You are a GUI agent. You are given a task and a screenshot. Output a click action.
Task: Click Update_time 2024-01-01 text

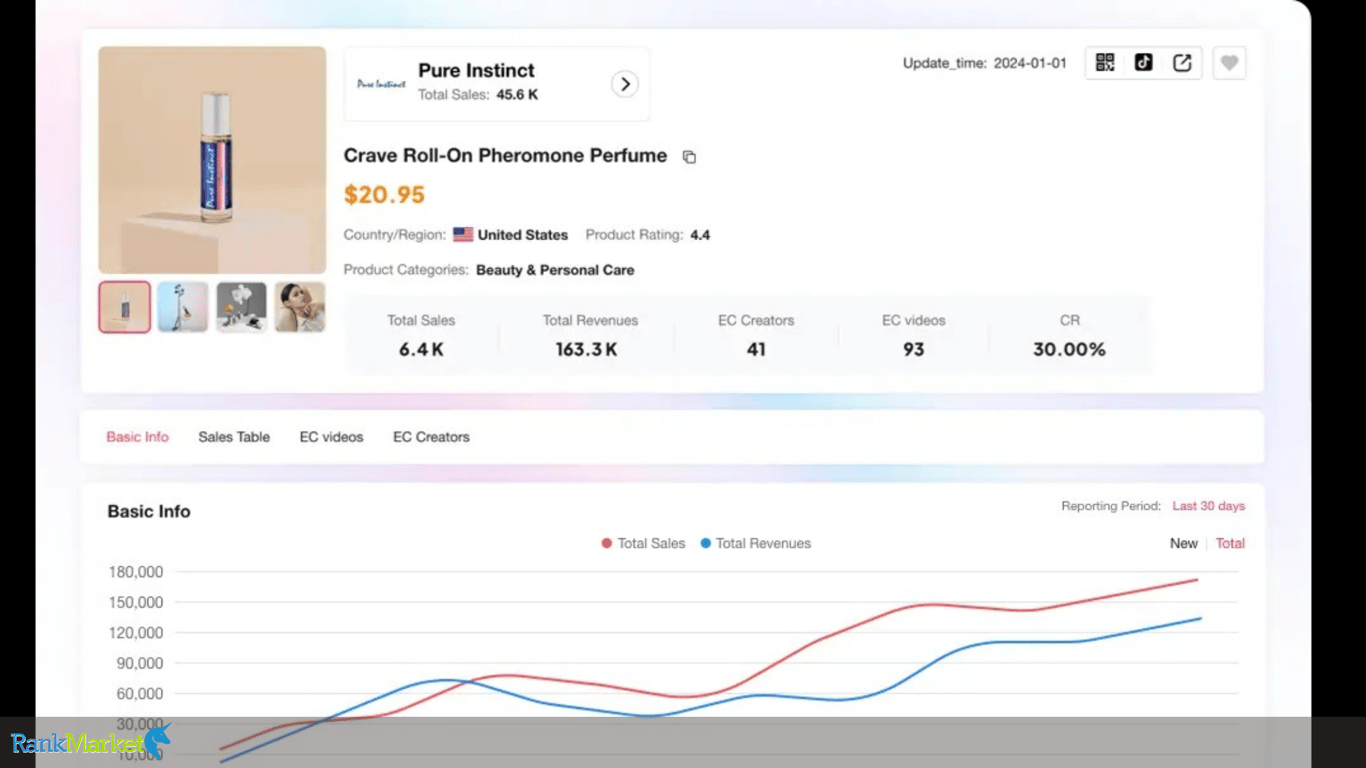click(x=984, y=63)
